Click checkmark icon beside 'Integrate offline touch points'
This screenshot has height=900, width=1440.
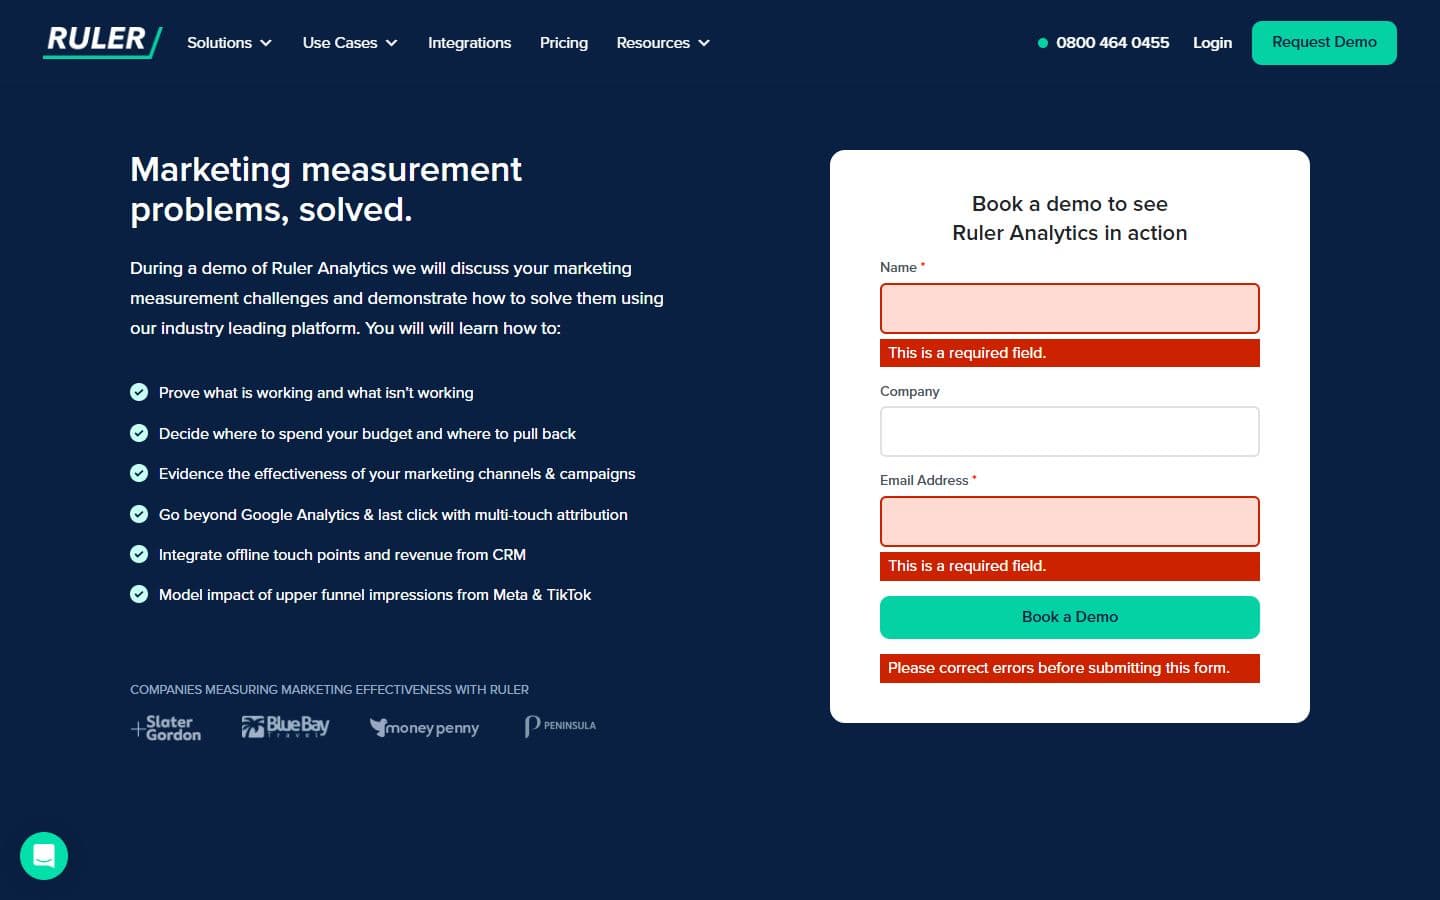pyautogui.click(x=139, y=554)
